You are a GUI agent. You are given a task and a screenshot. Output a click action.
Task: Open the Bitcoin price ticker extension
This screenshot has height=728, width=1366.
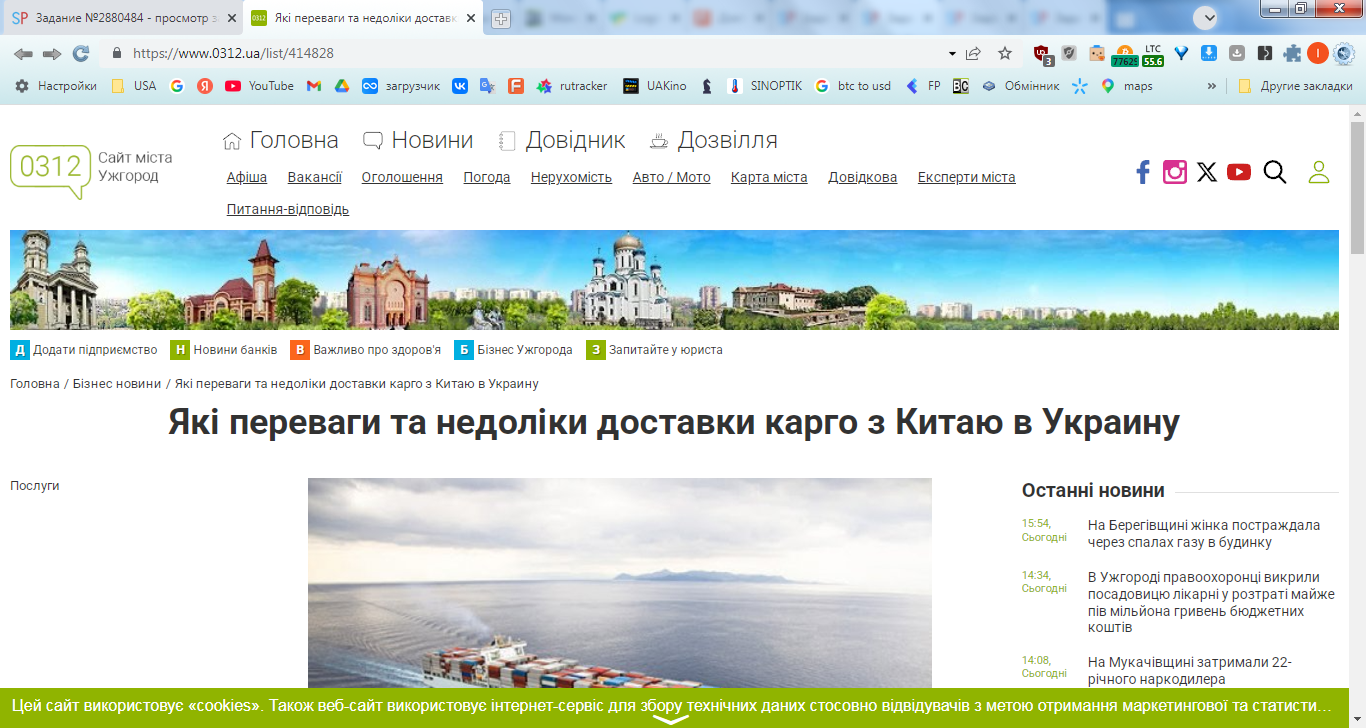point(1124,54)
